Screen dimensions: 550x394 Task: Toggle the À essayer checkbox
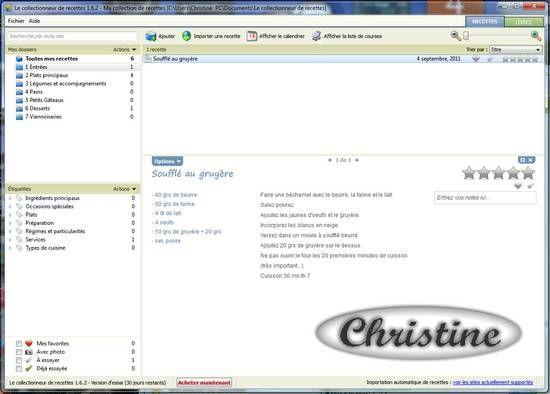(x=19, y=360)
